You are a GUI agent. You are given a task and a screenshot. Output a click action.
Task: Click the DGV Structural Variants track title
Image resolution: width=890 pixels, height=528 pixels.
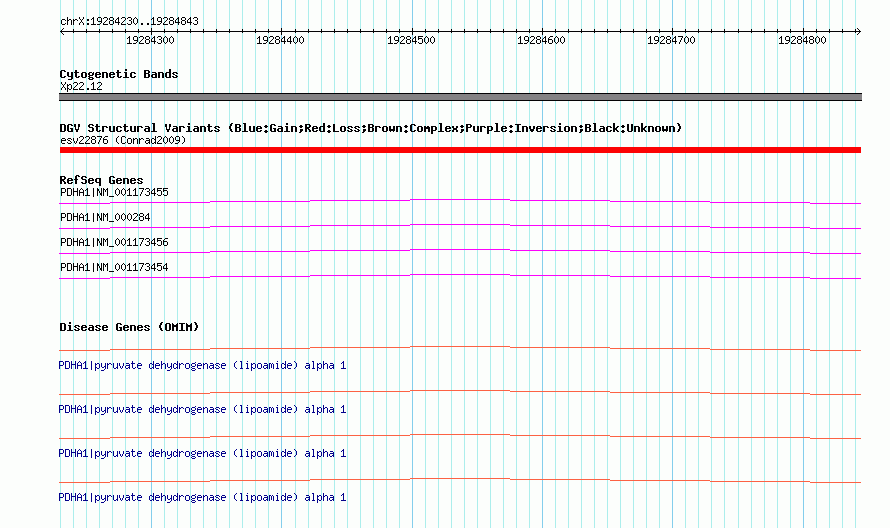(x=371, y=128)
